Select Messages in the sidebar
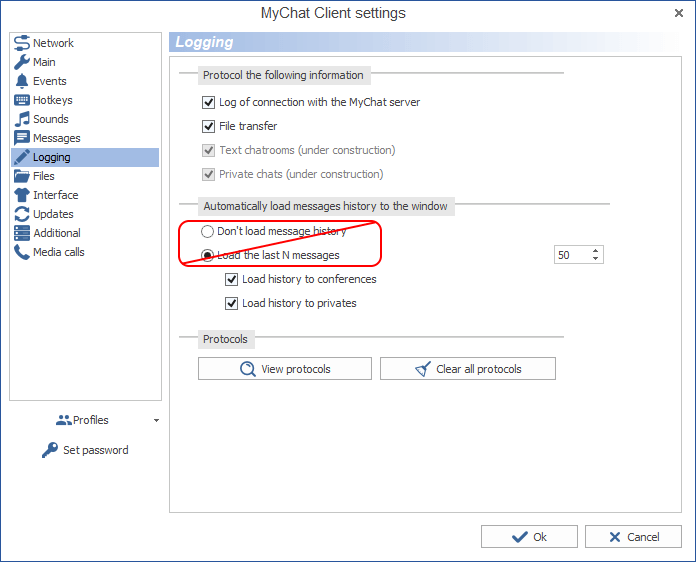The width and height of the screenshot is (696, 562). (x=85, y=138)
